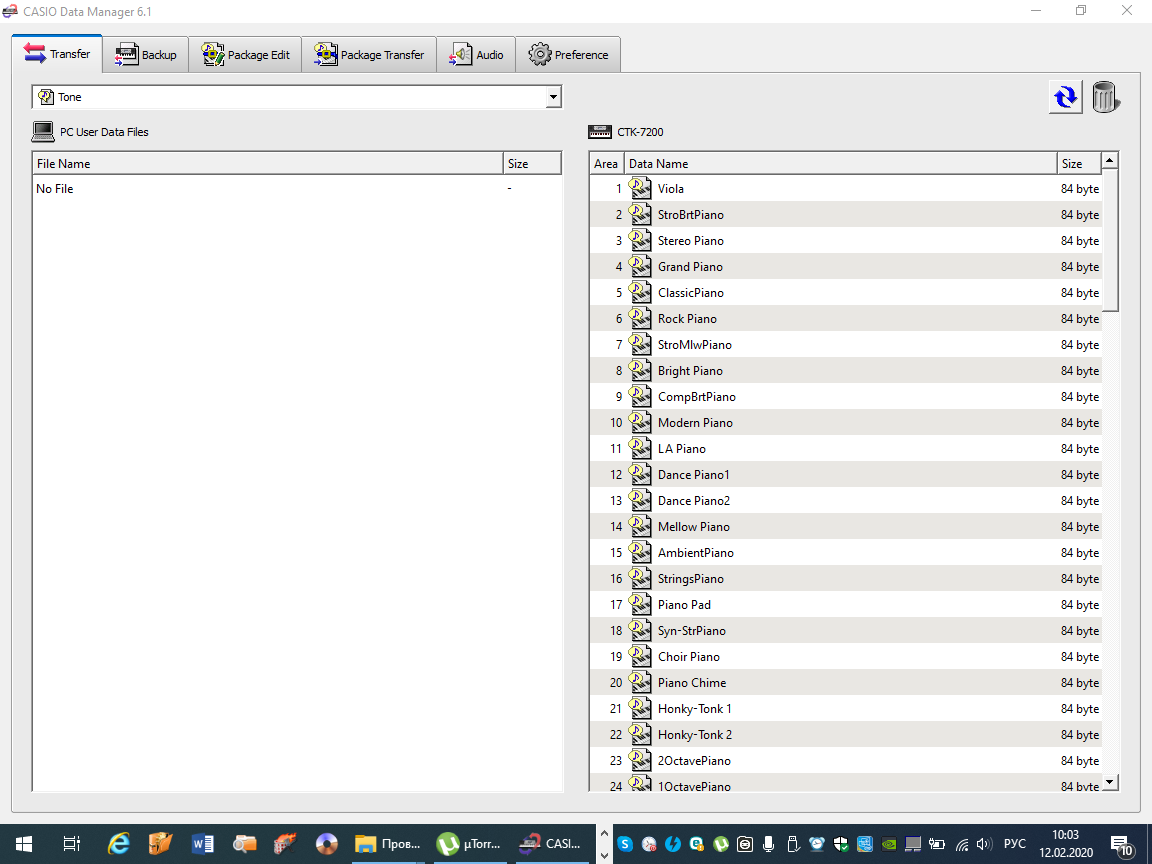Select the 'Choir Piano' tone name
The height and width of the screenshot is (864, 1152).
pos(688,657)
